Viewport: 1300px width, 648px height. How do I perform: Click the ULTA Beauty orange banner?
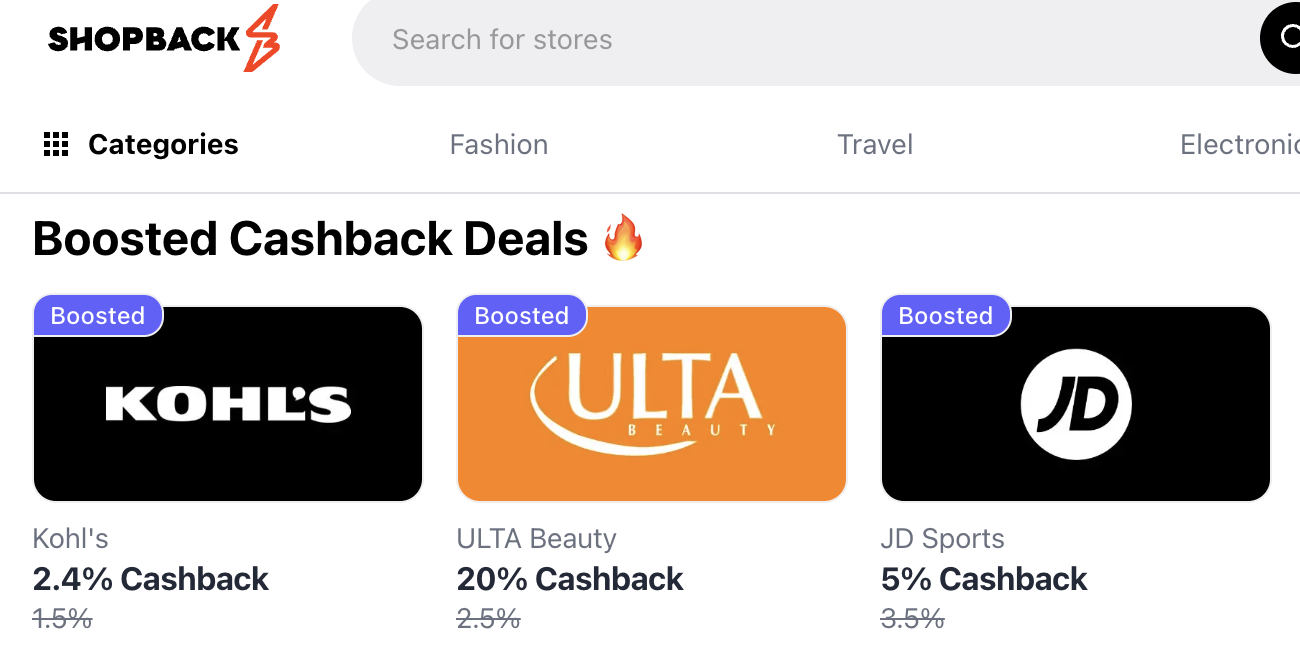[x=652, y=404]
